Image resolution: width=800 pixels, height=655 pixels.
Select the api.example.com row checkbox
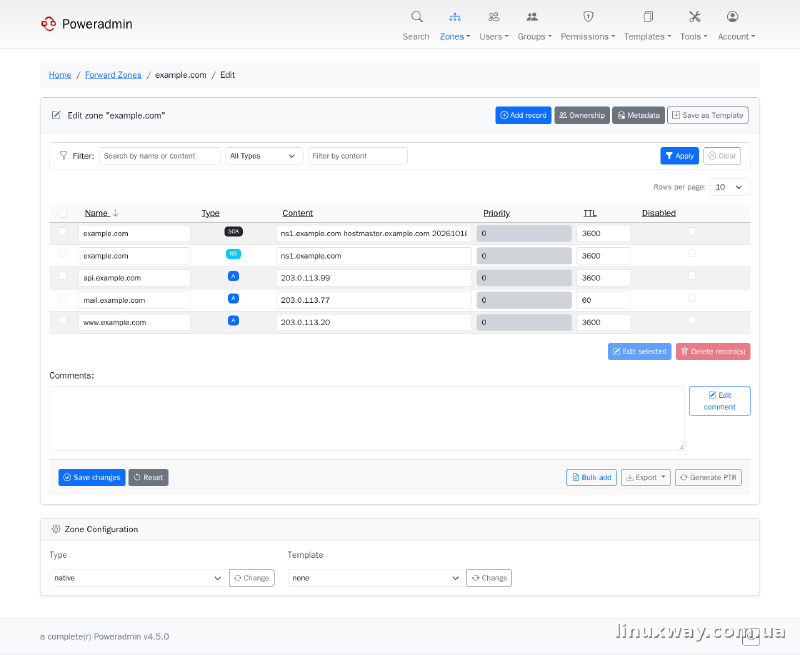click(63, 275)
